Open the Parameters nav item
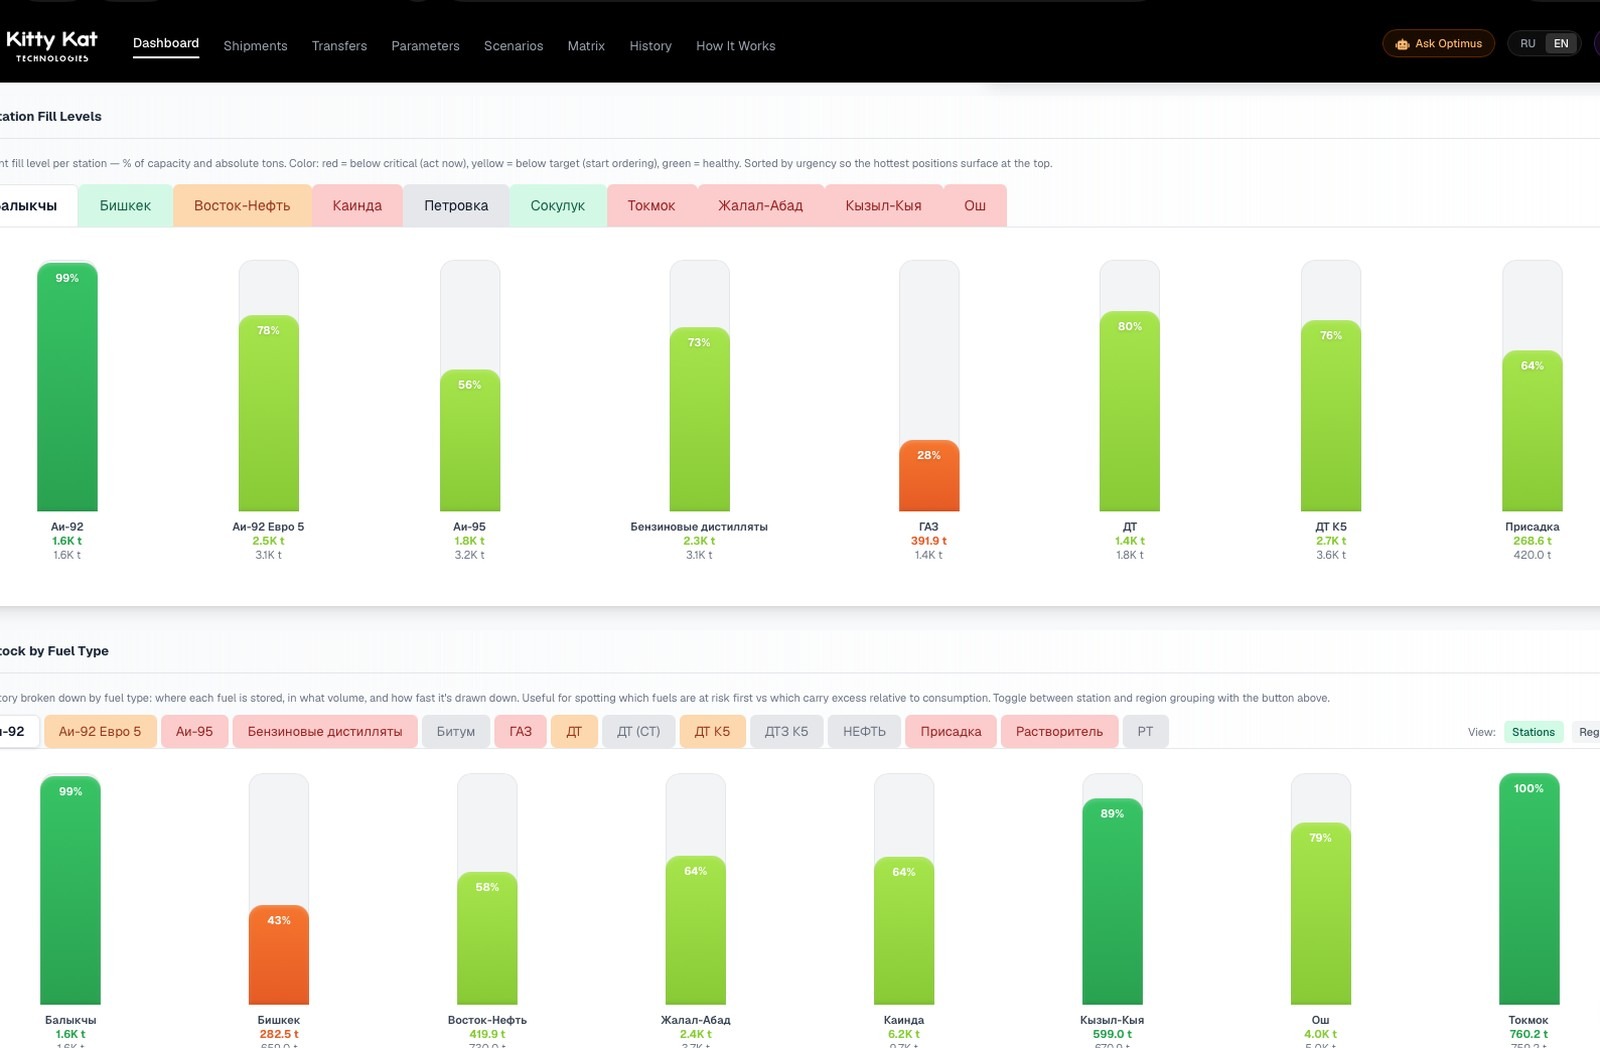1600x1048 pixels. [425, 46]
